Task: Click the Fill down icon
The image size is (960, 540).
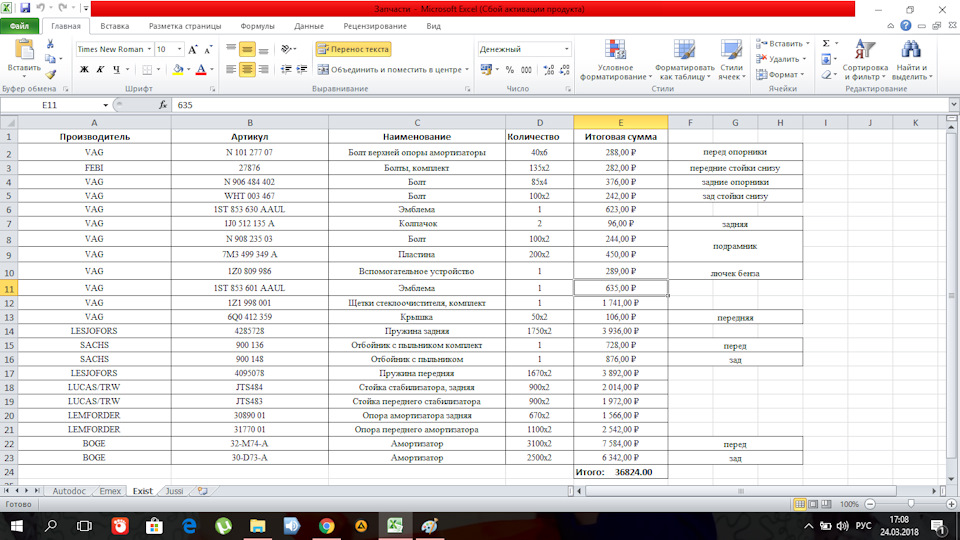Action: point(826,59)
